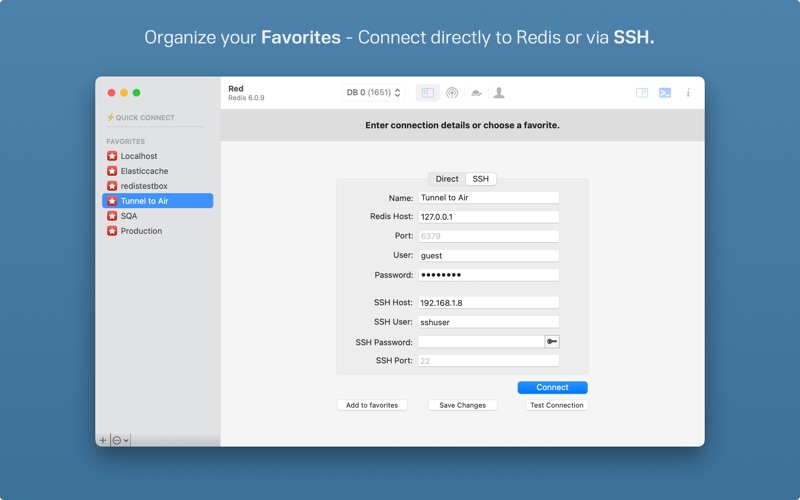
Task: Click the Test Connection button
Action: pos(557,405)
